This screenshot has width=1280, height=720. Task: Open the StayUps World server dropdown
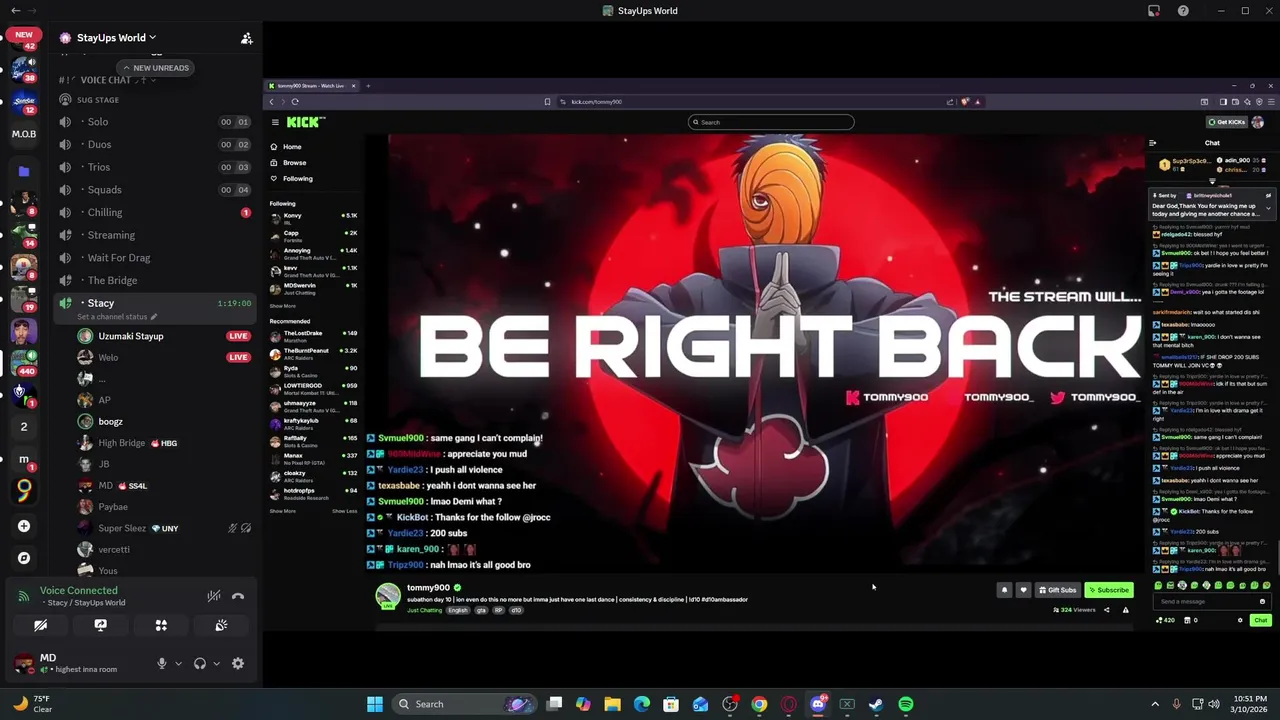pos(116,38)
